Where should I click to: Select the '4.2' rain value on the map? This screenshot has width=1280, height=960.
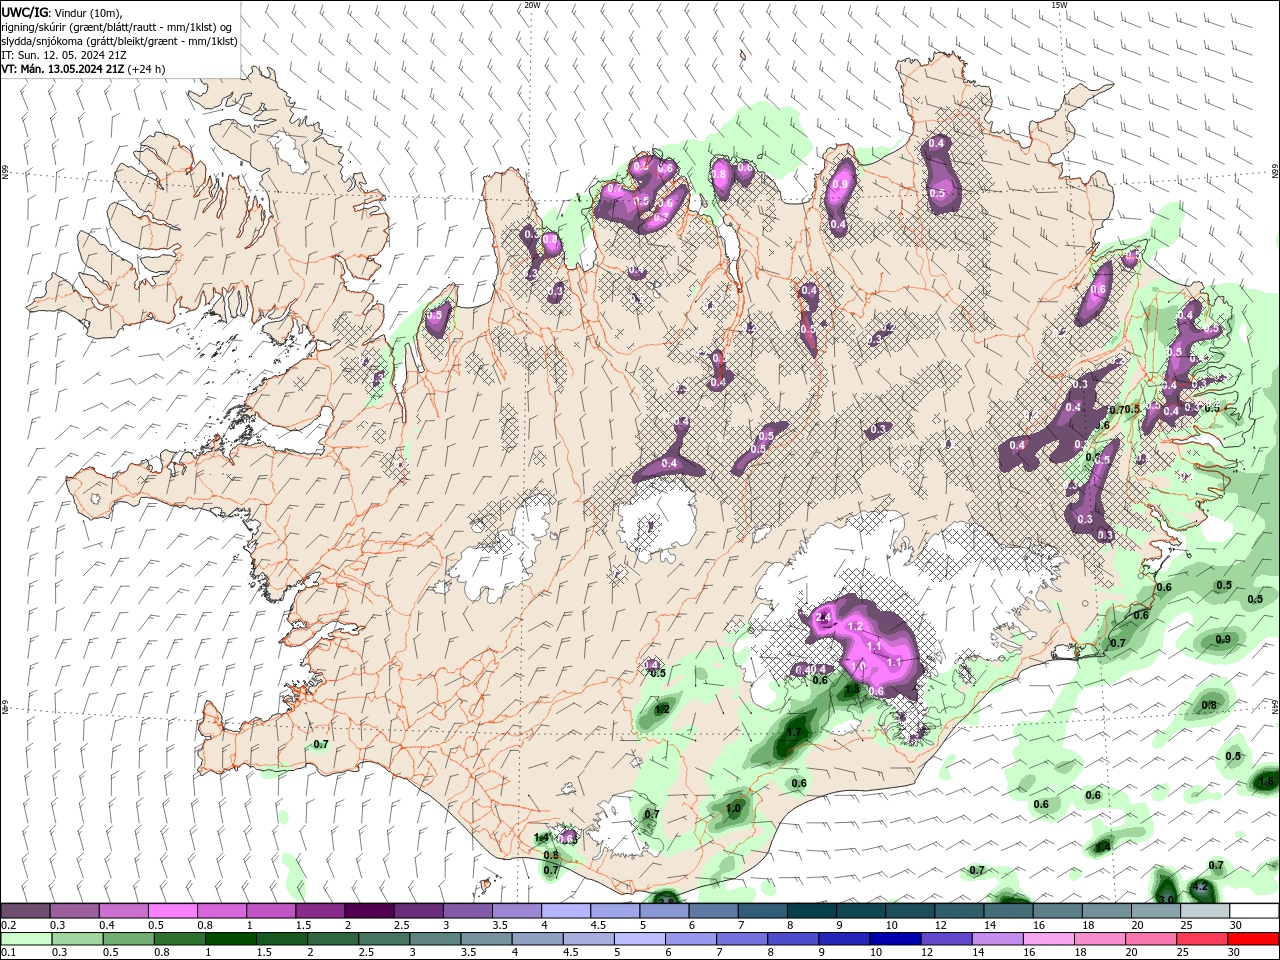(1201, 886)
